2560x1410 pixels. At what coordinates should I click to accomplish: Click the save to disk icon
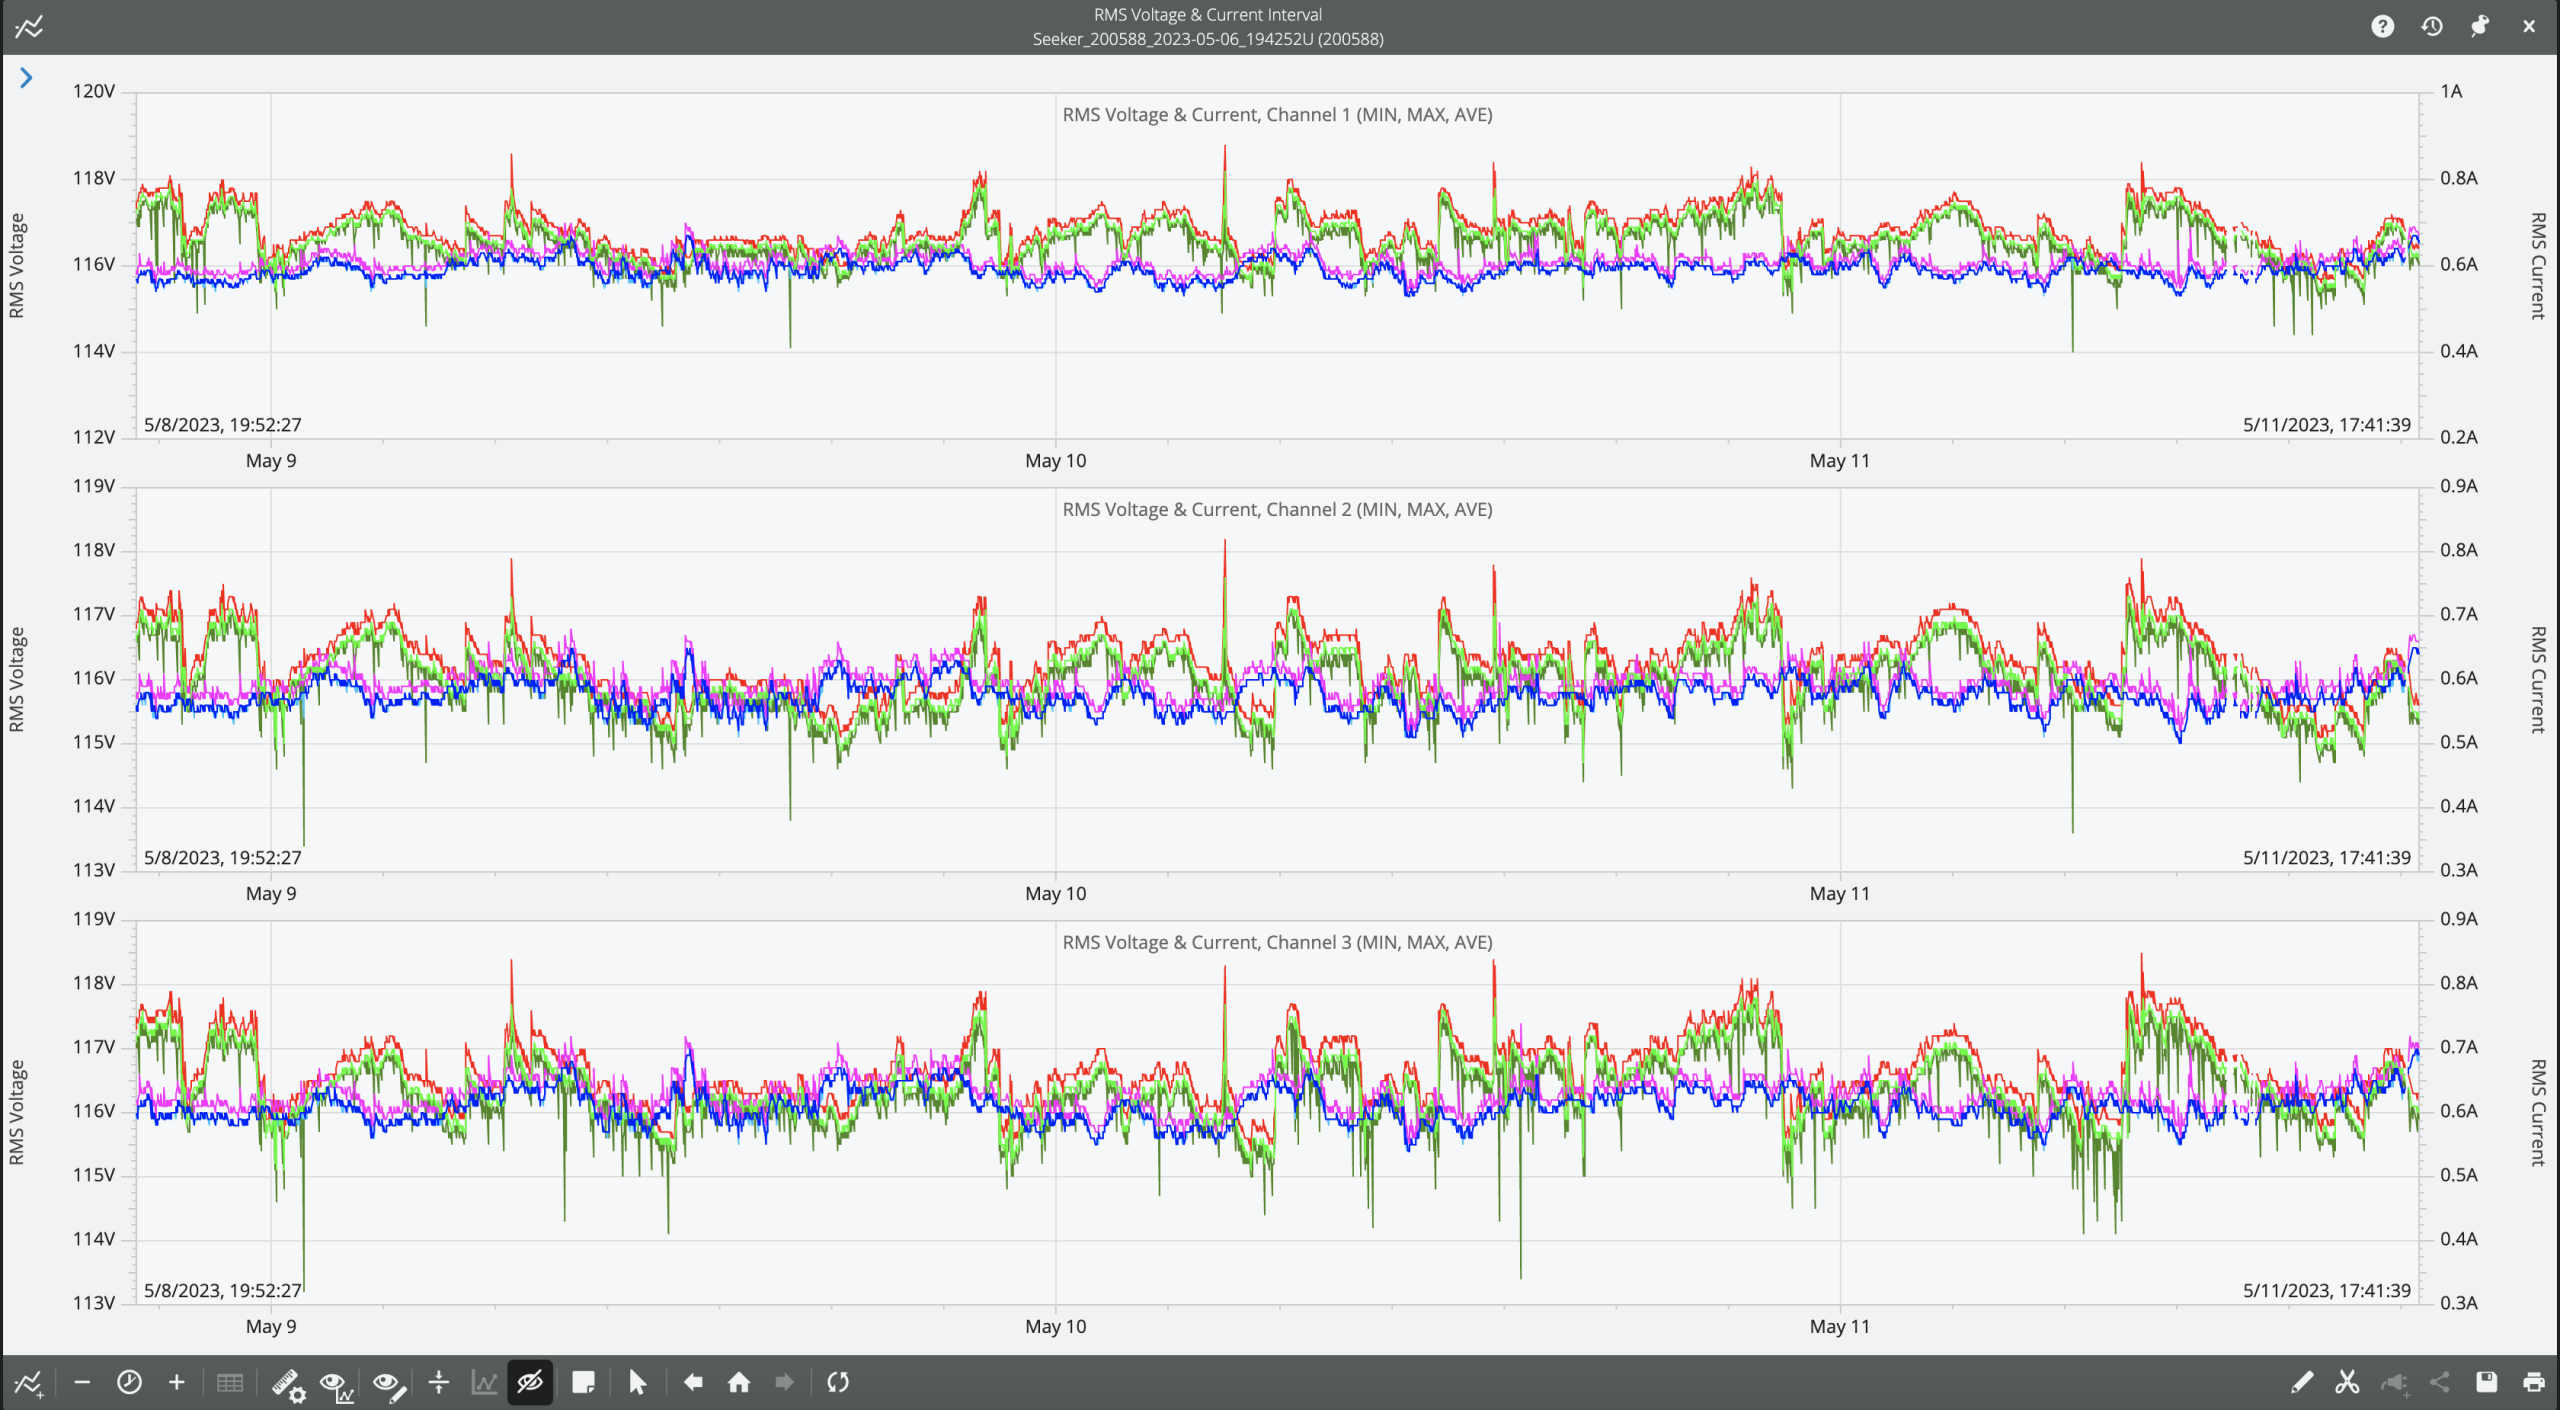(x=2488, y=1383)
